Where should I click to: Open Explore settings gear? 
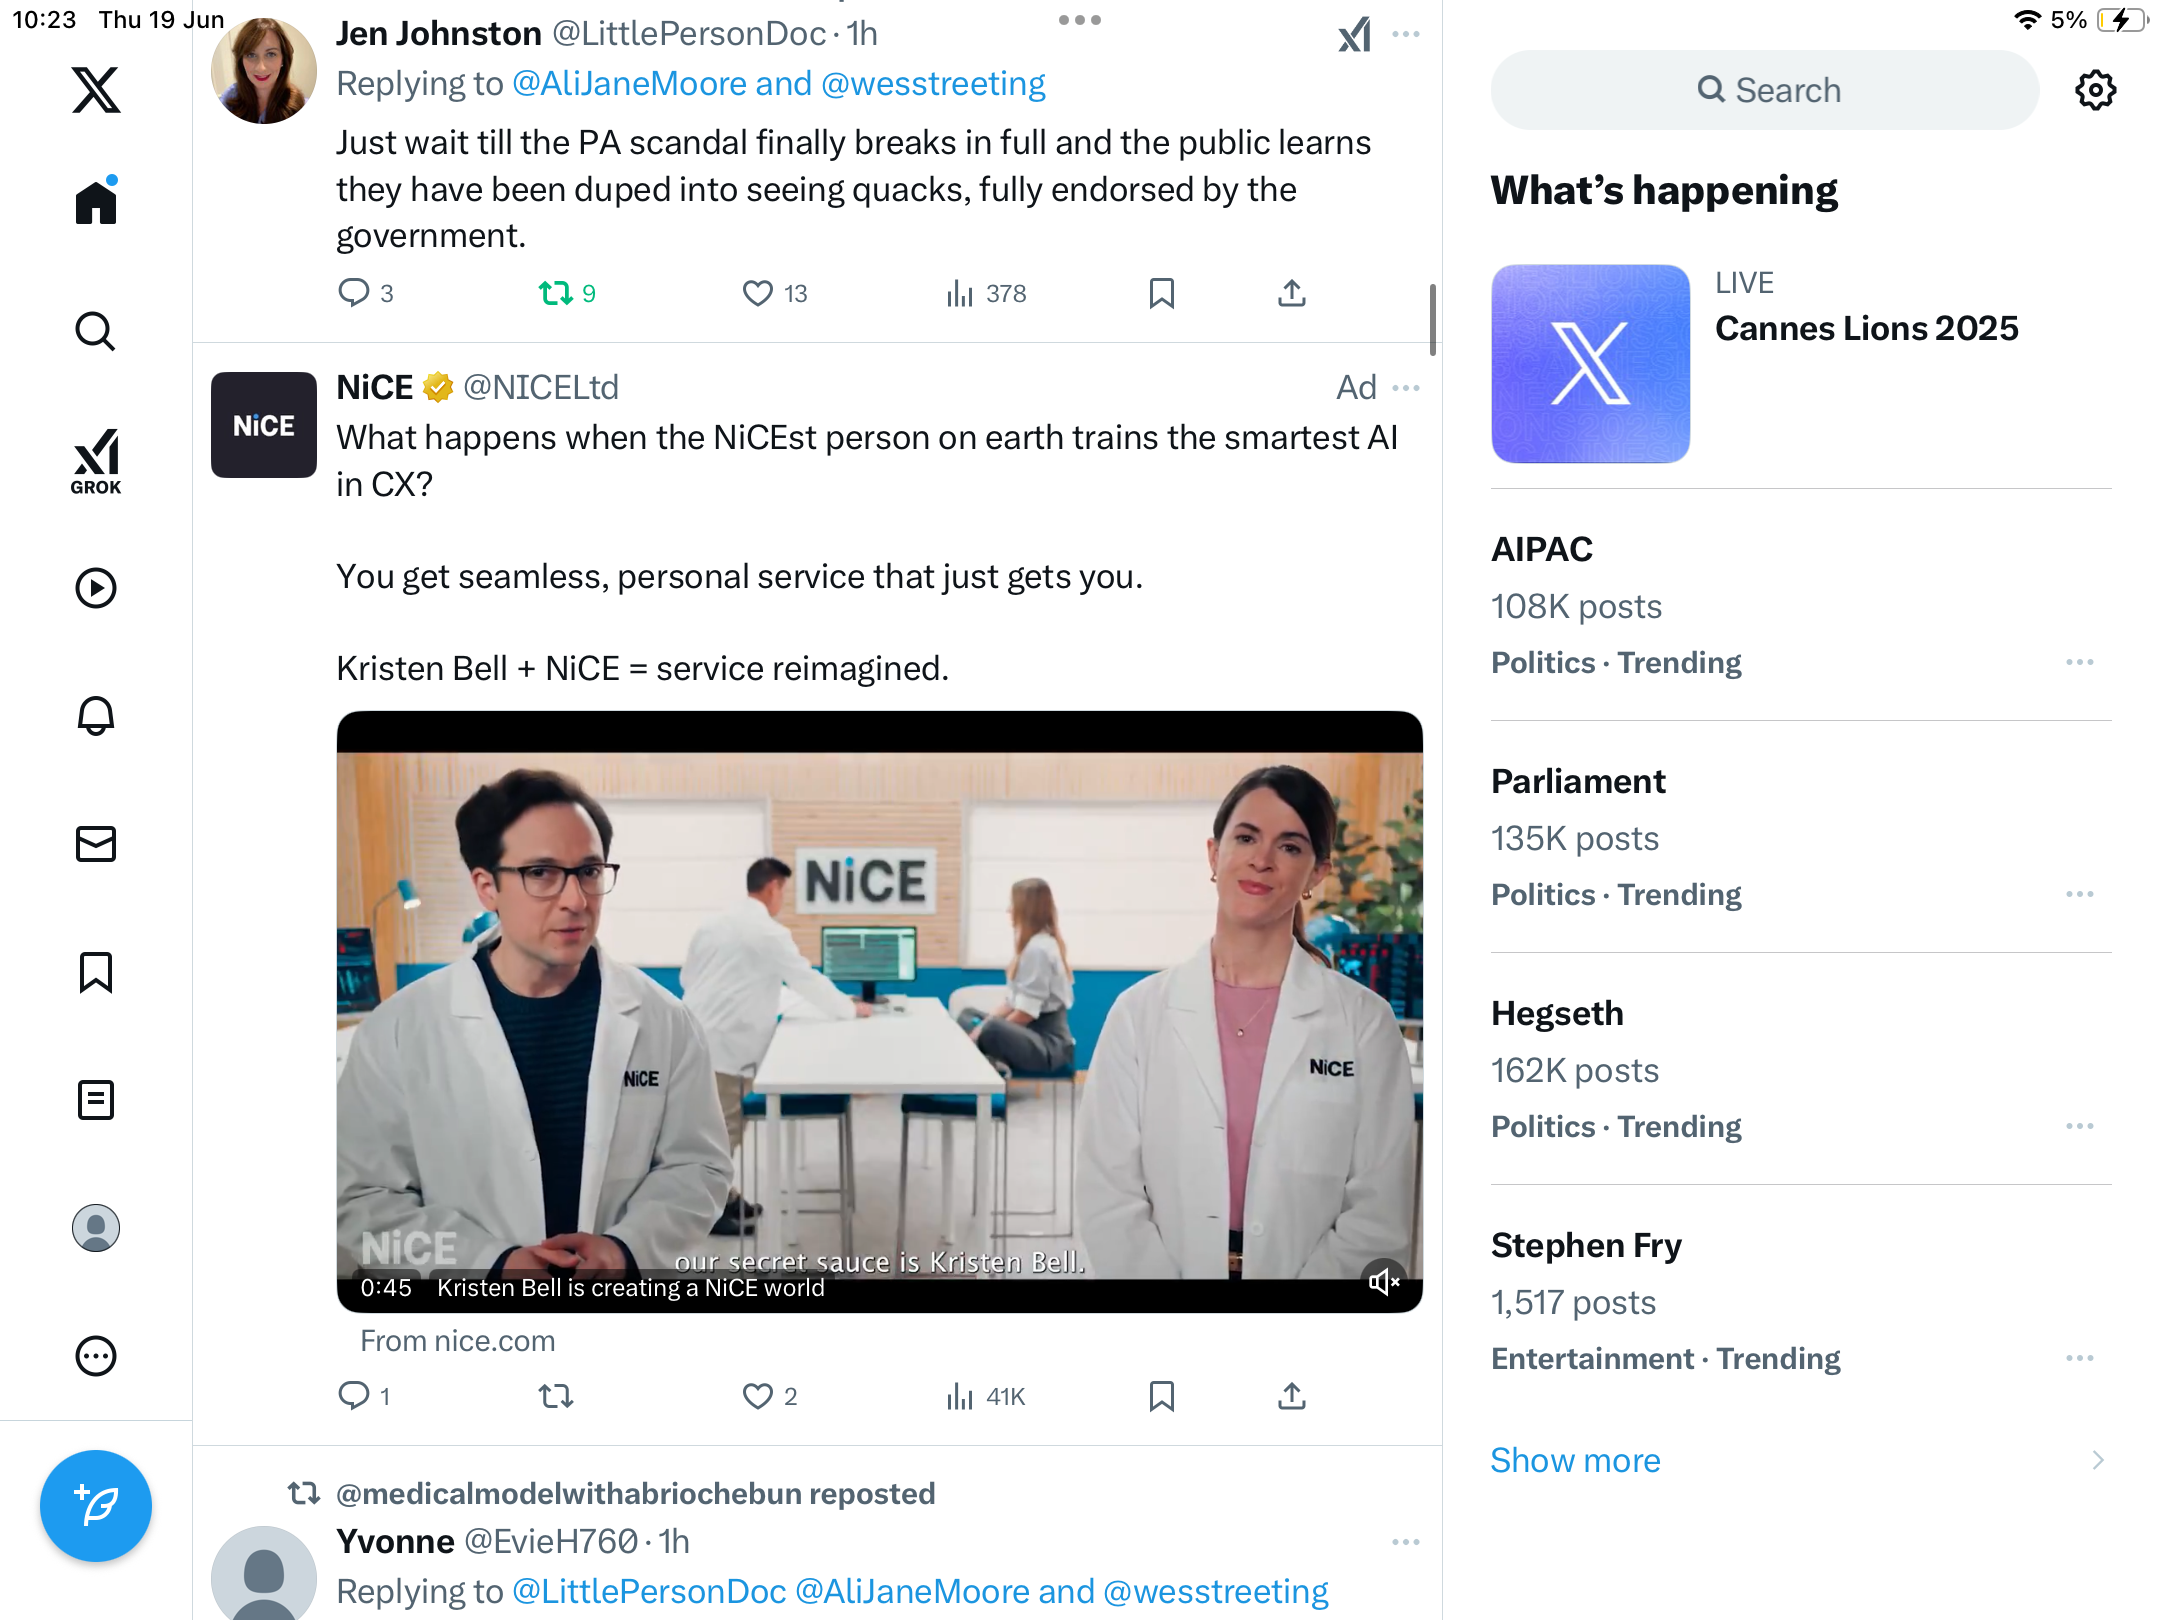tap(2095, 90)
